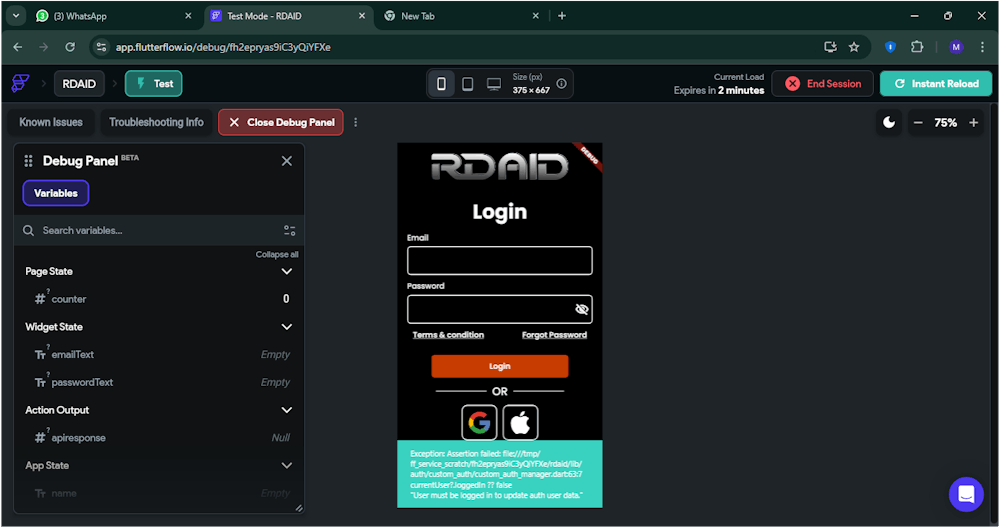The width and height of the screenshot is (1000, 528).
Task: Zoom in with the plus icon
Action: [973, 122]
